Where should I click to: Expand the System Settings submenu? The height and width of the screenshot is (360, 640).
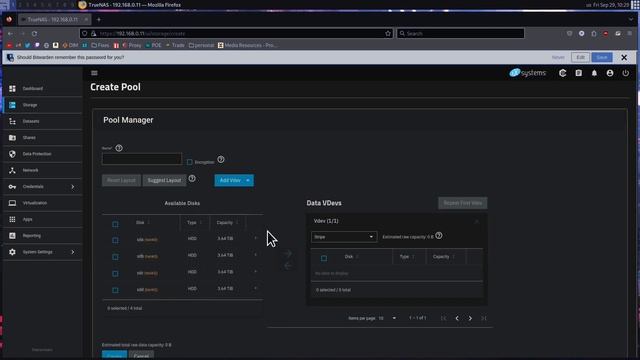73,252
